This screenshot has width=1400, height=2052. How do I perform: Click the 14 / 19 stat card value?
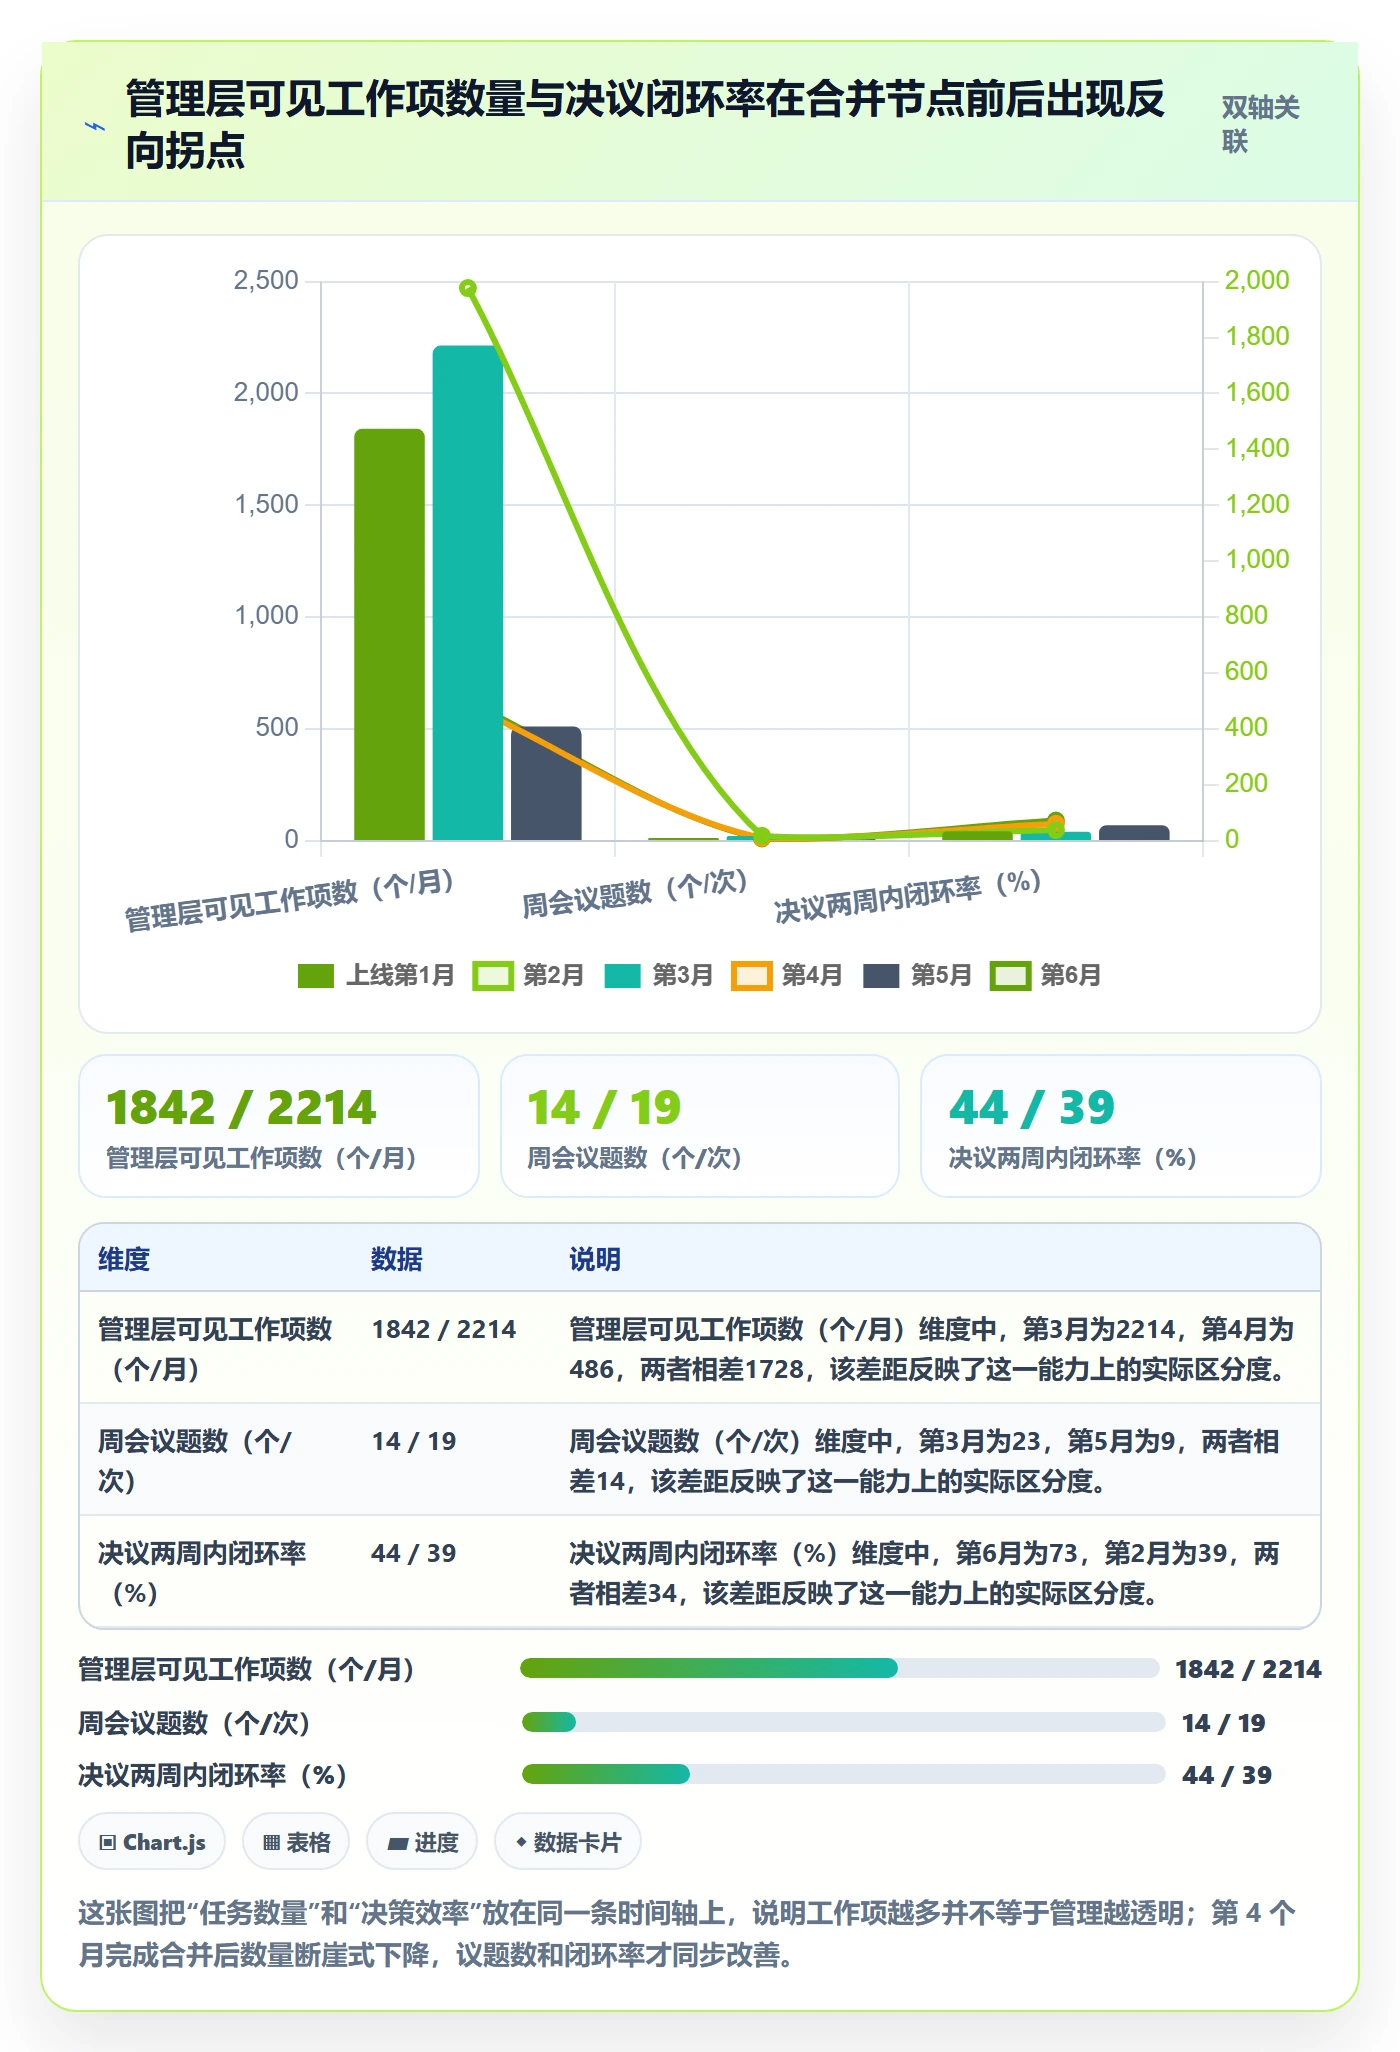(x=604, y=1108)
